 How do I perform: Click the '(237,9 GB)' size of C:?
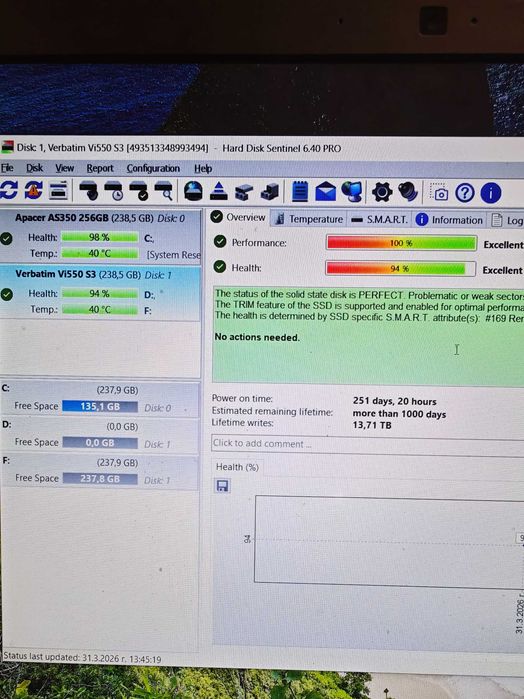(x=117, y=390)
